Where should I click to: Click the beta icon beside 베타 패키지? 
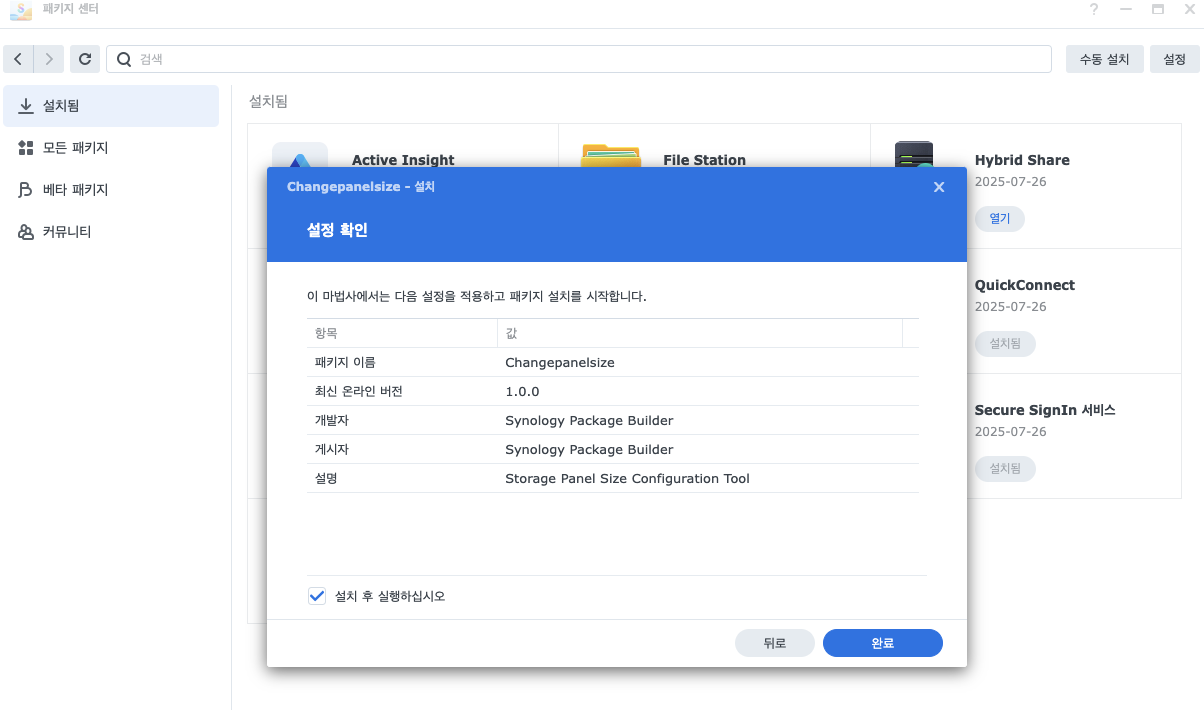[26, 189]
